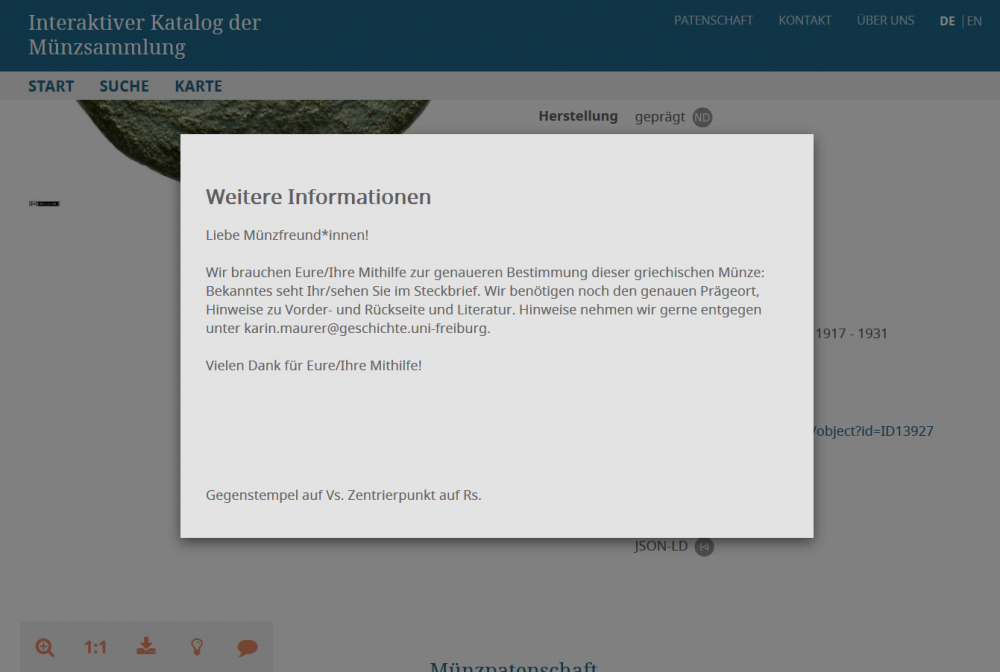Open the PATENSCHAFT link
Screen dimensions: 1000x672
[x=713, y=21]
